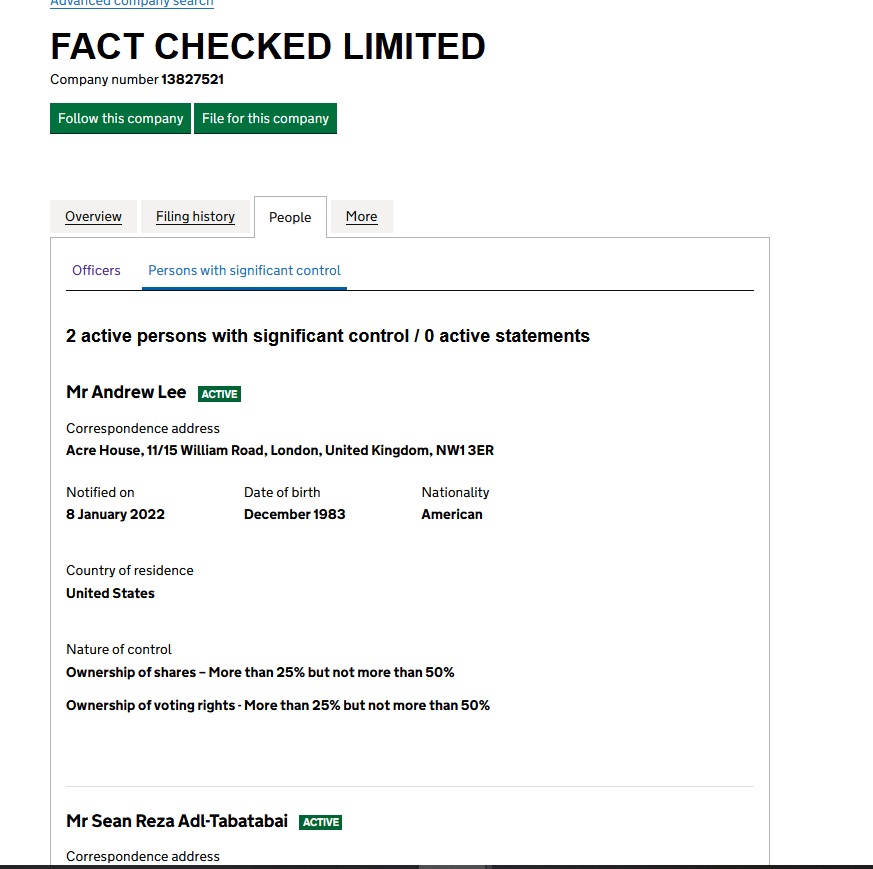Viewport: 873px width, 869px height.
Task: Click the notified date 8 January 2022
Action: click(x=115, y=514)
